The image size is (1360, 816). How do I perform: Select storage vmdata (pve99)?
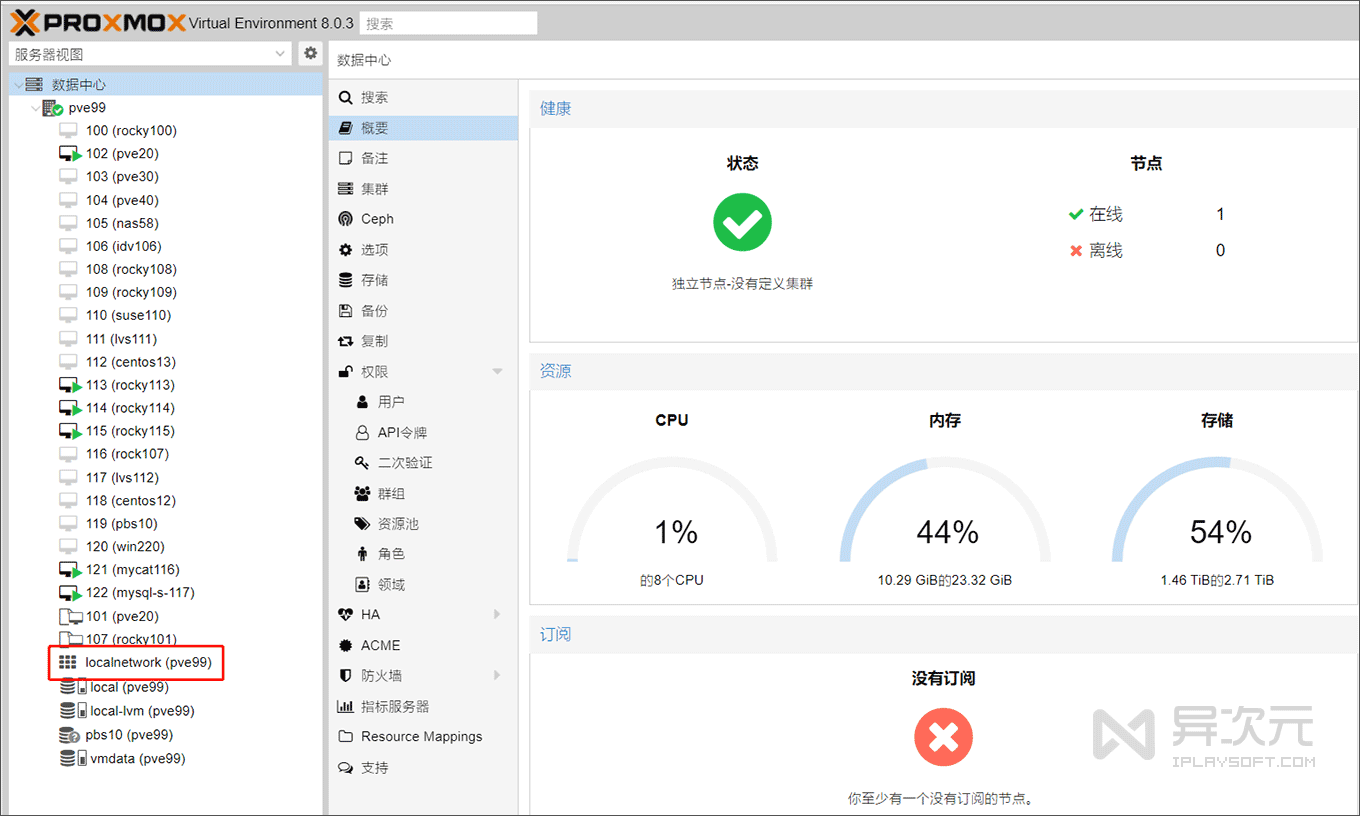point(137,758)
